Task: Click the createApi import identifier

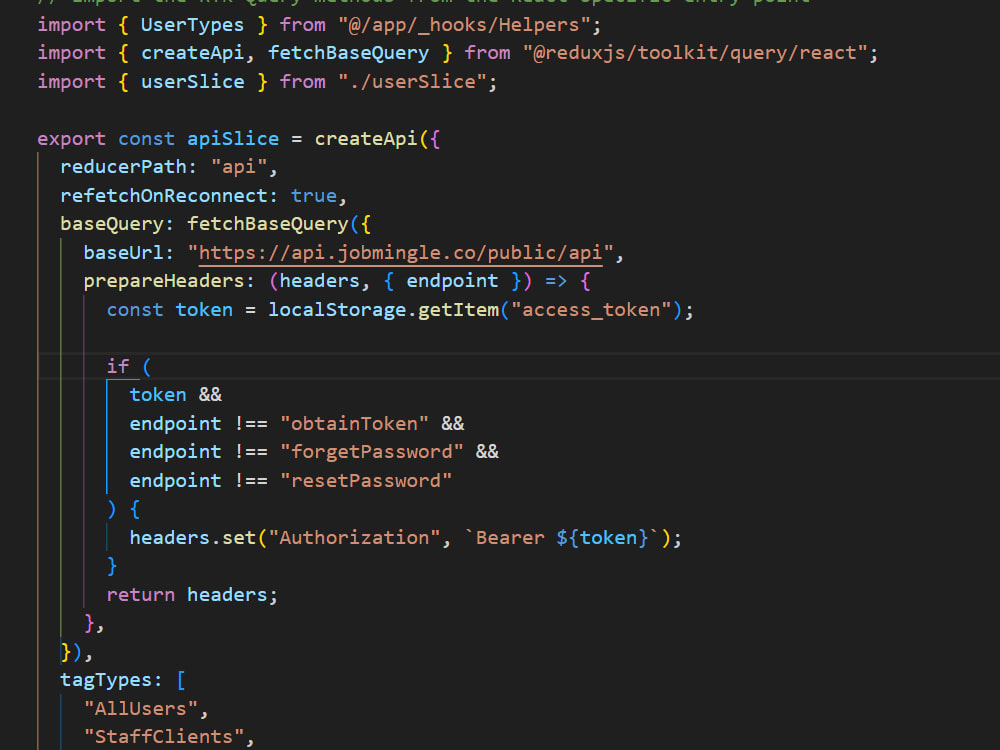Action: 192,53
